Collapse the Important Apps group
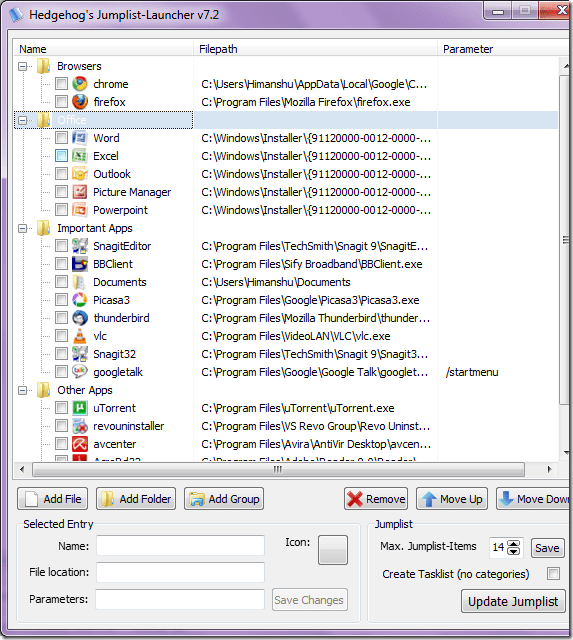This screenshot has width=573, height=640. [22, 228]
